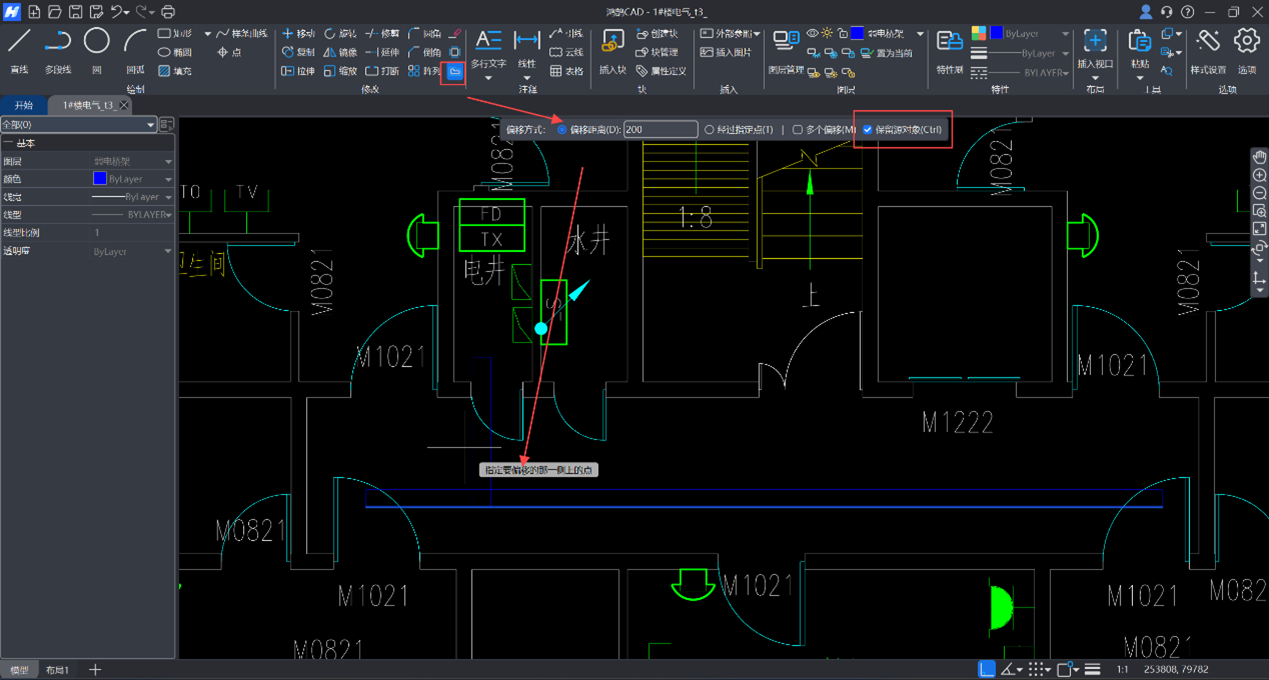This screenshot has height=680, width=1269.
Task: Select the 多段线 (Polyline) tool
Action: tap(57, 42)
